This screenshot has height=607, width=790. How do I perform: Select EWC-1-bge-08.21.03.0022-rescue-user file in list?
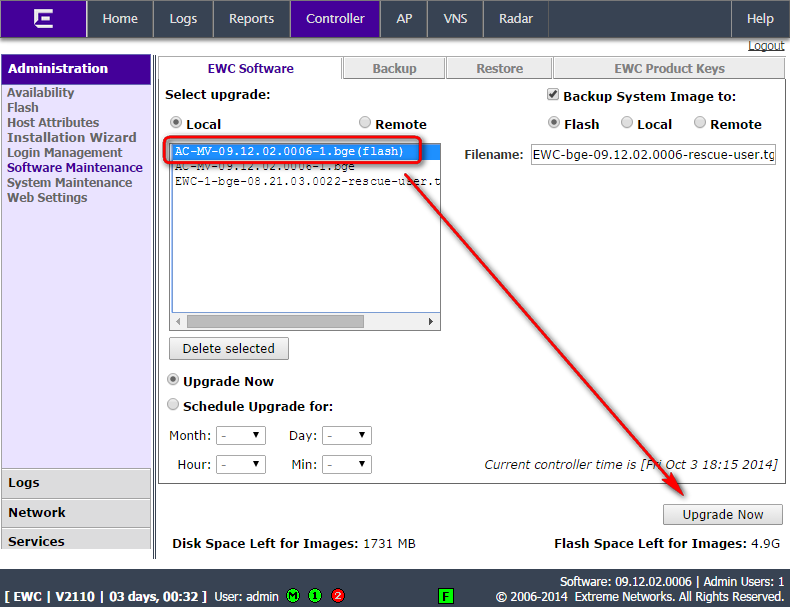coord(306,181)
